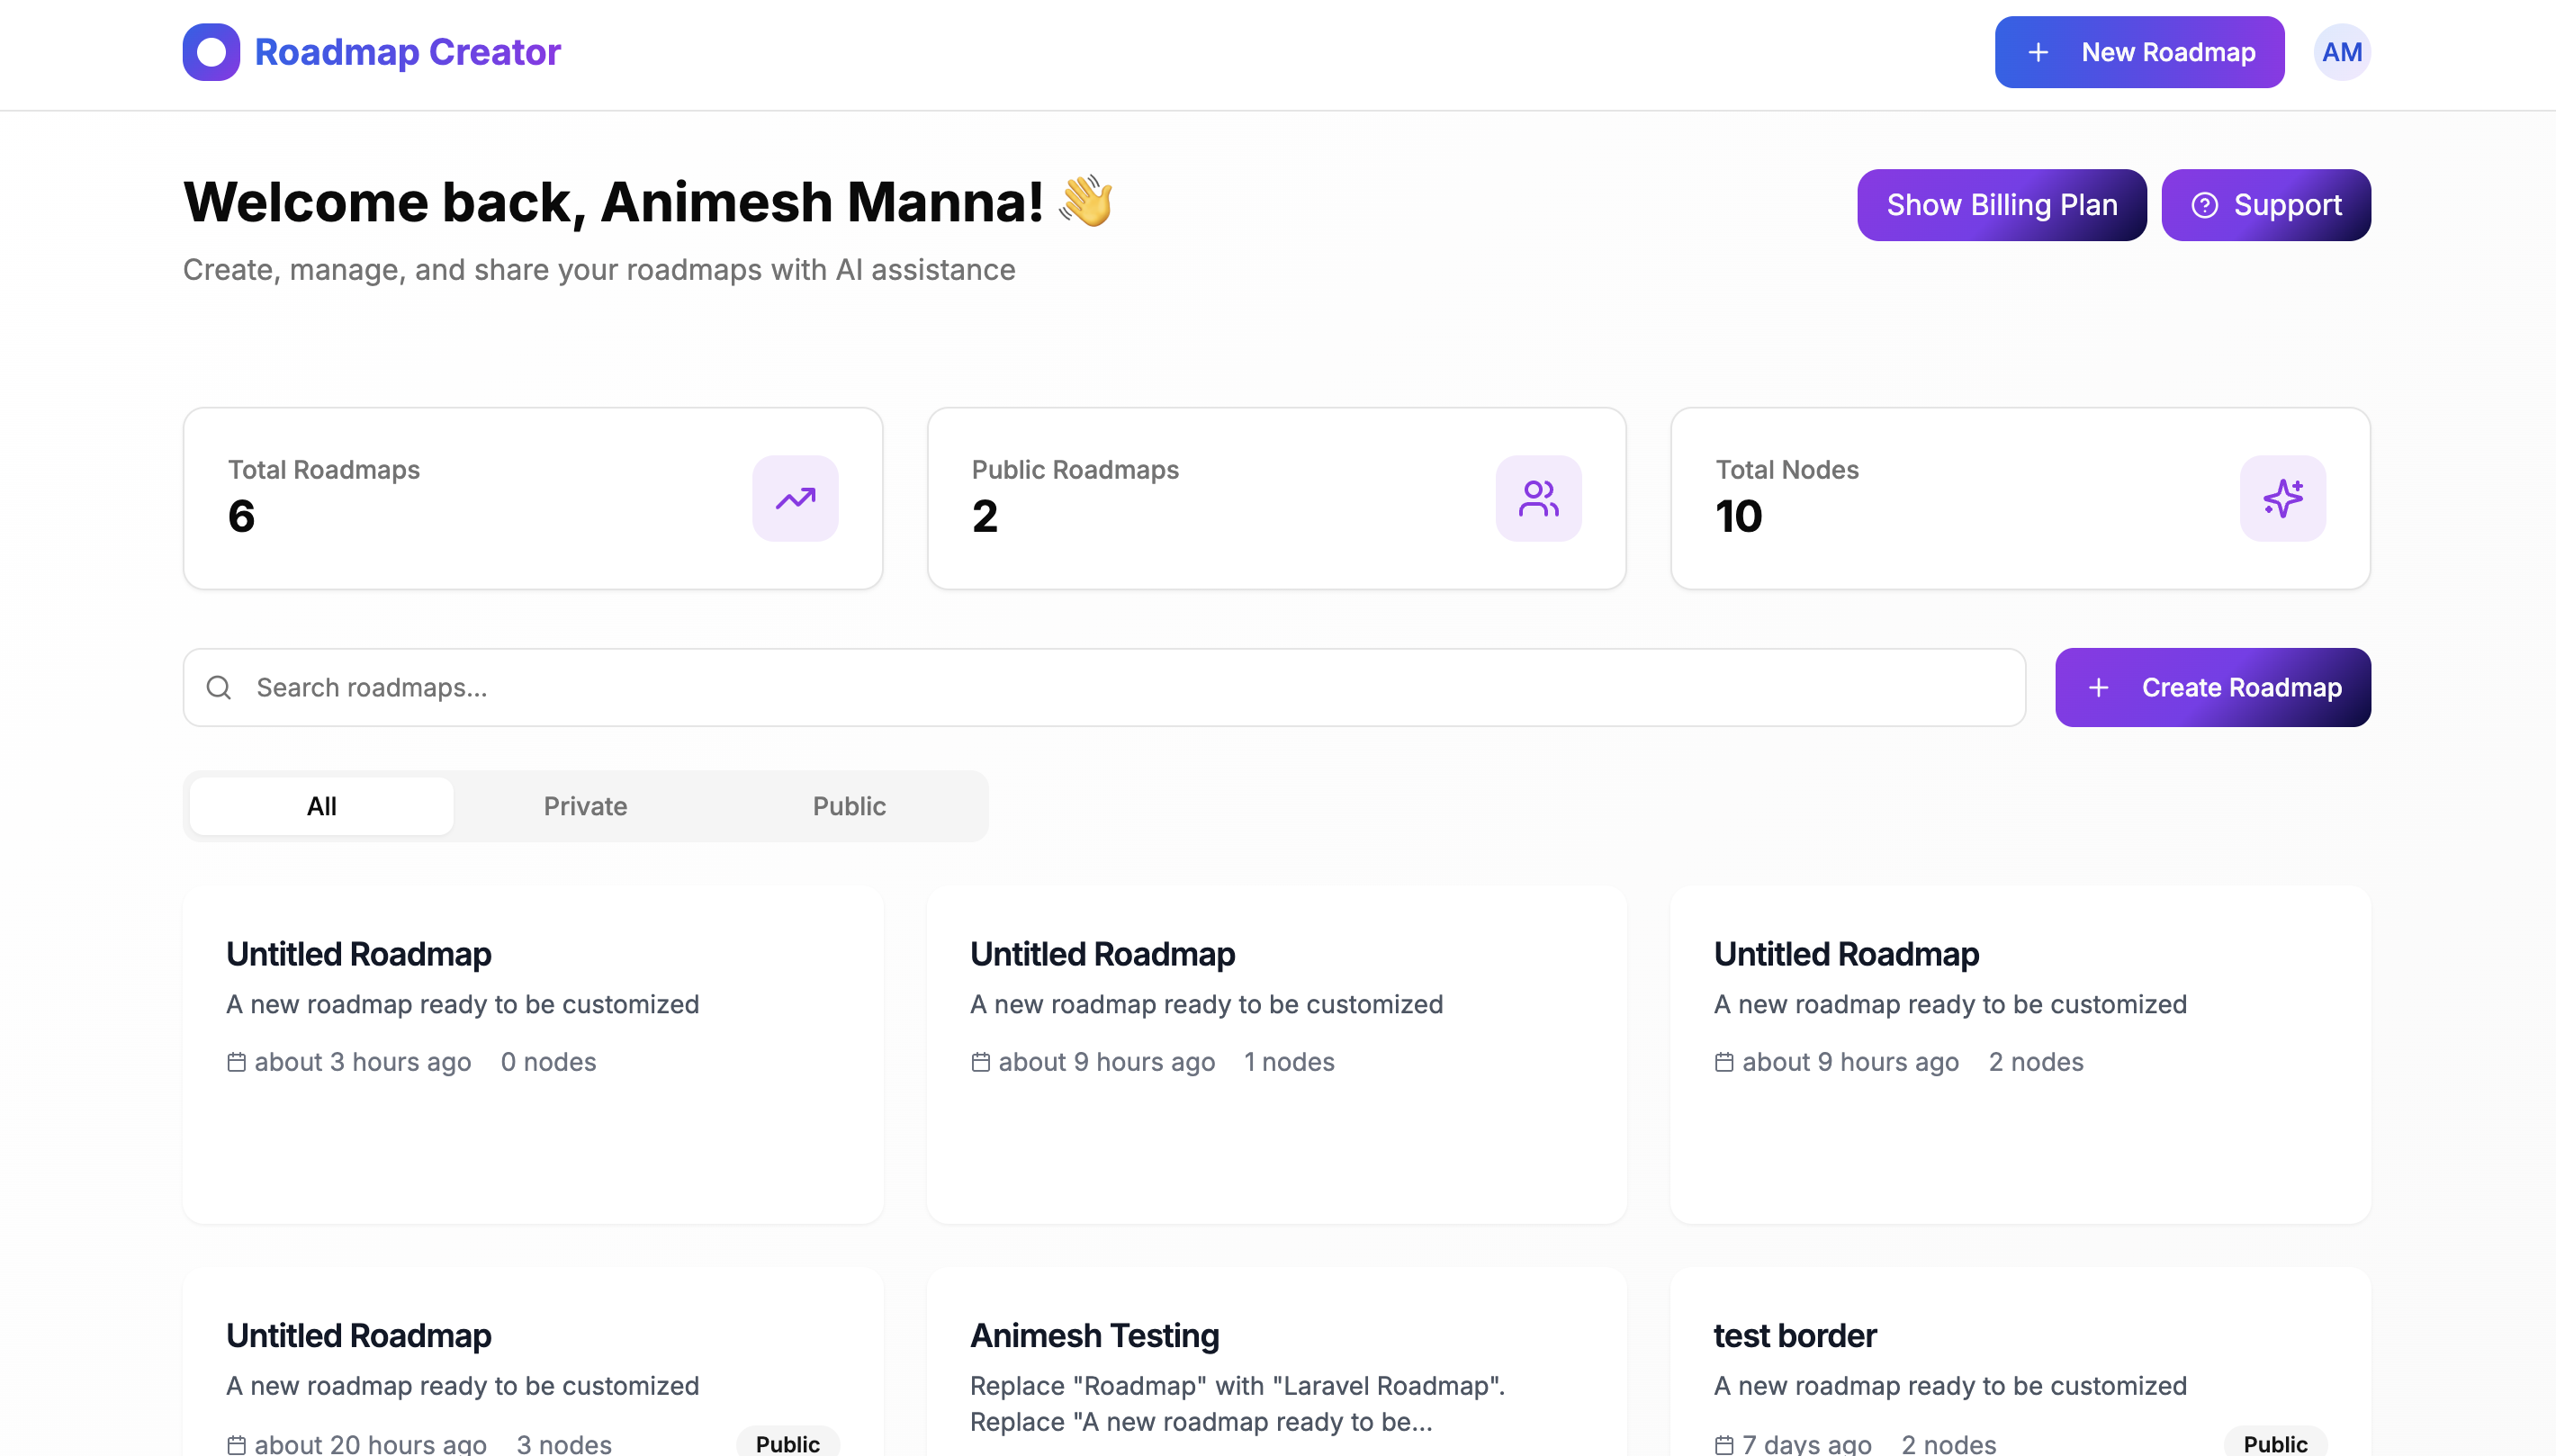Click the calendar icon beside "about 20 hours ago"
Image resolution: width=2556 pixels, height=1456 pixels.
[236, 1444]
